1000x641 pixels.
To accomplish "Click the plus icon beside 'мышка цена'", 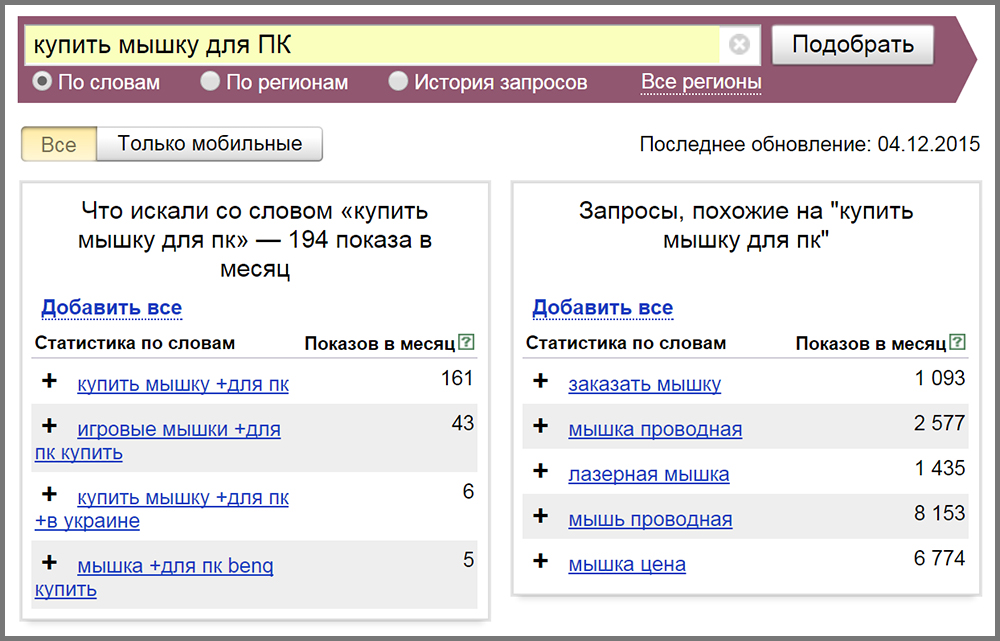I will coord(541,561).
